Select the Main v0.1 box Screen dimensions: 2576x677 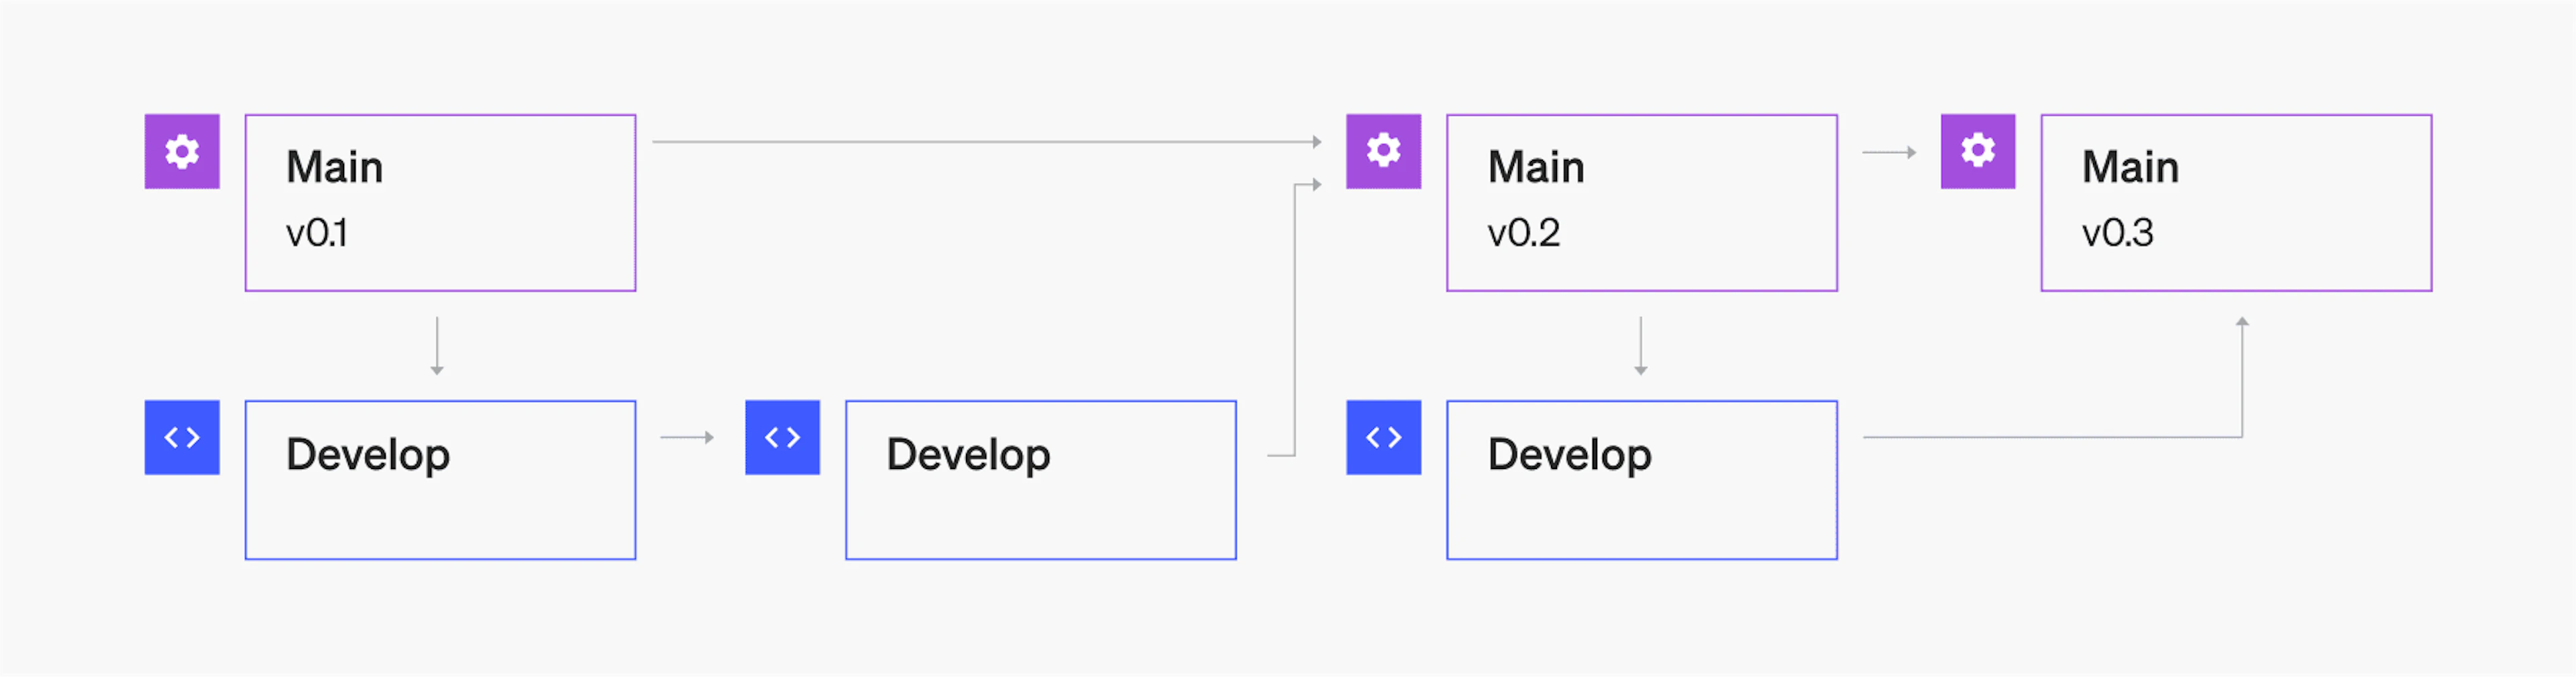point(440,203)
